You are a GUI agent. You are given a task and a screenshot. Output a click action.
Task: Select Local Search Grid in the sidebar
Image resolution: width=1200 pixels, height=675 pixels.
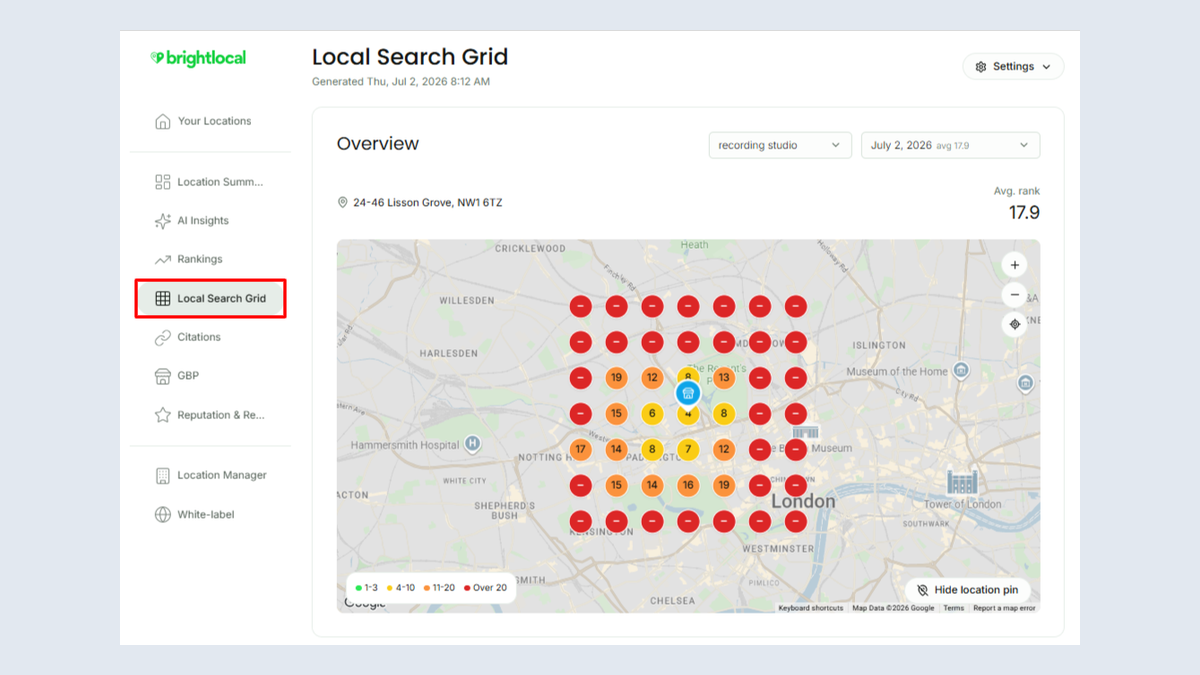211,299
